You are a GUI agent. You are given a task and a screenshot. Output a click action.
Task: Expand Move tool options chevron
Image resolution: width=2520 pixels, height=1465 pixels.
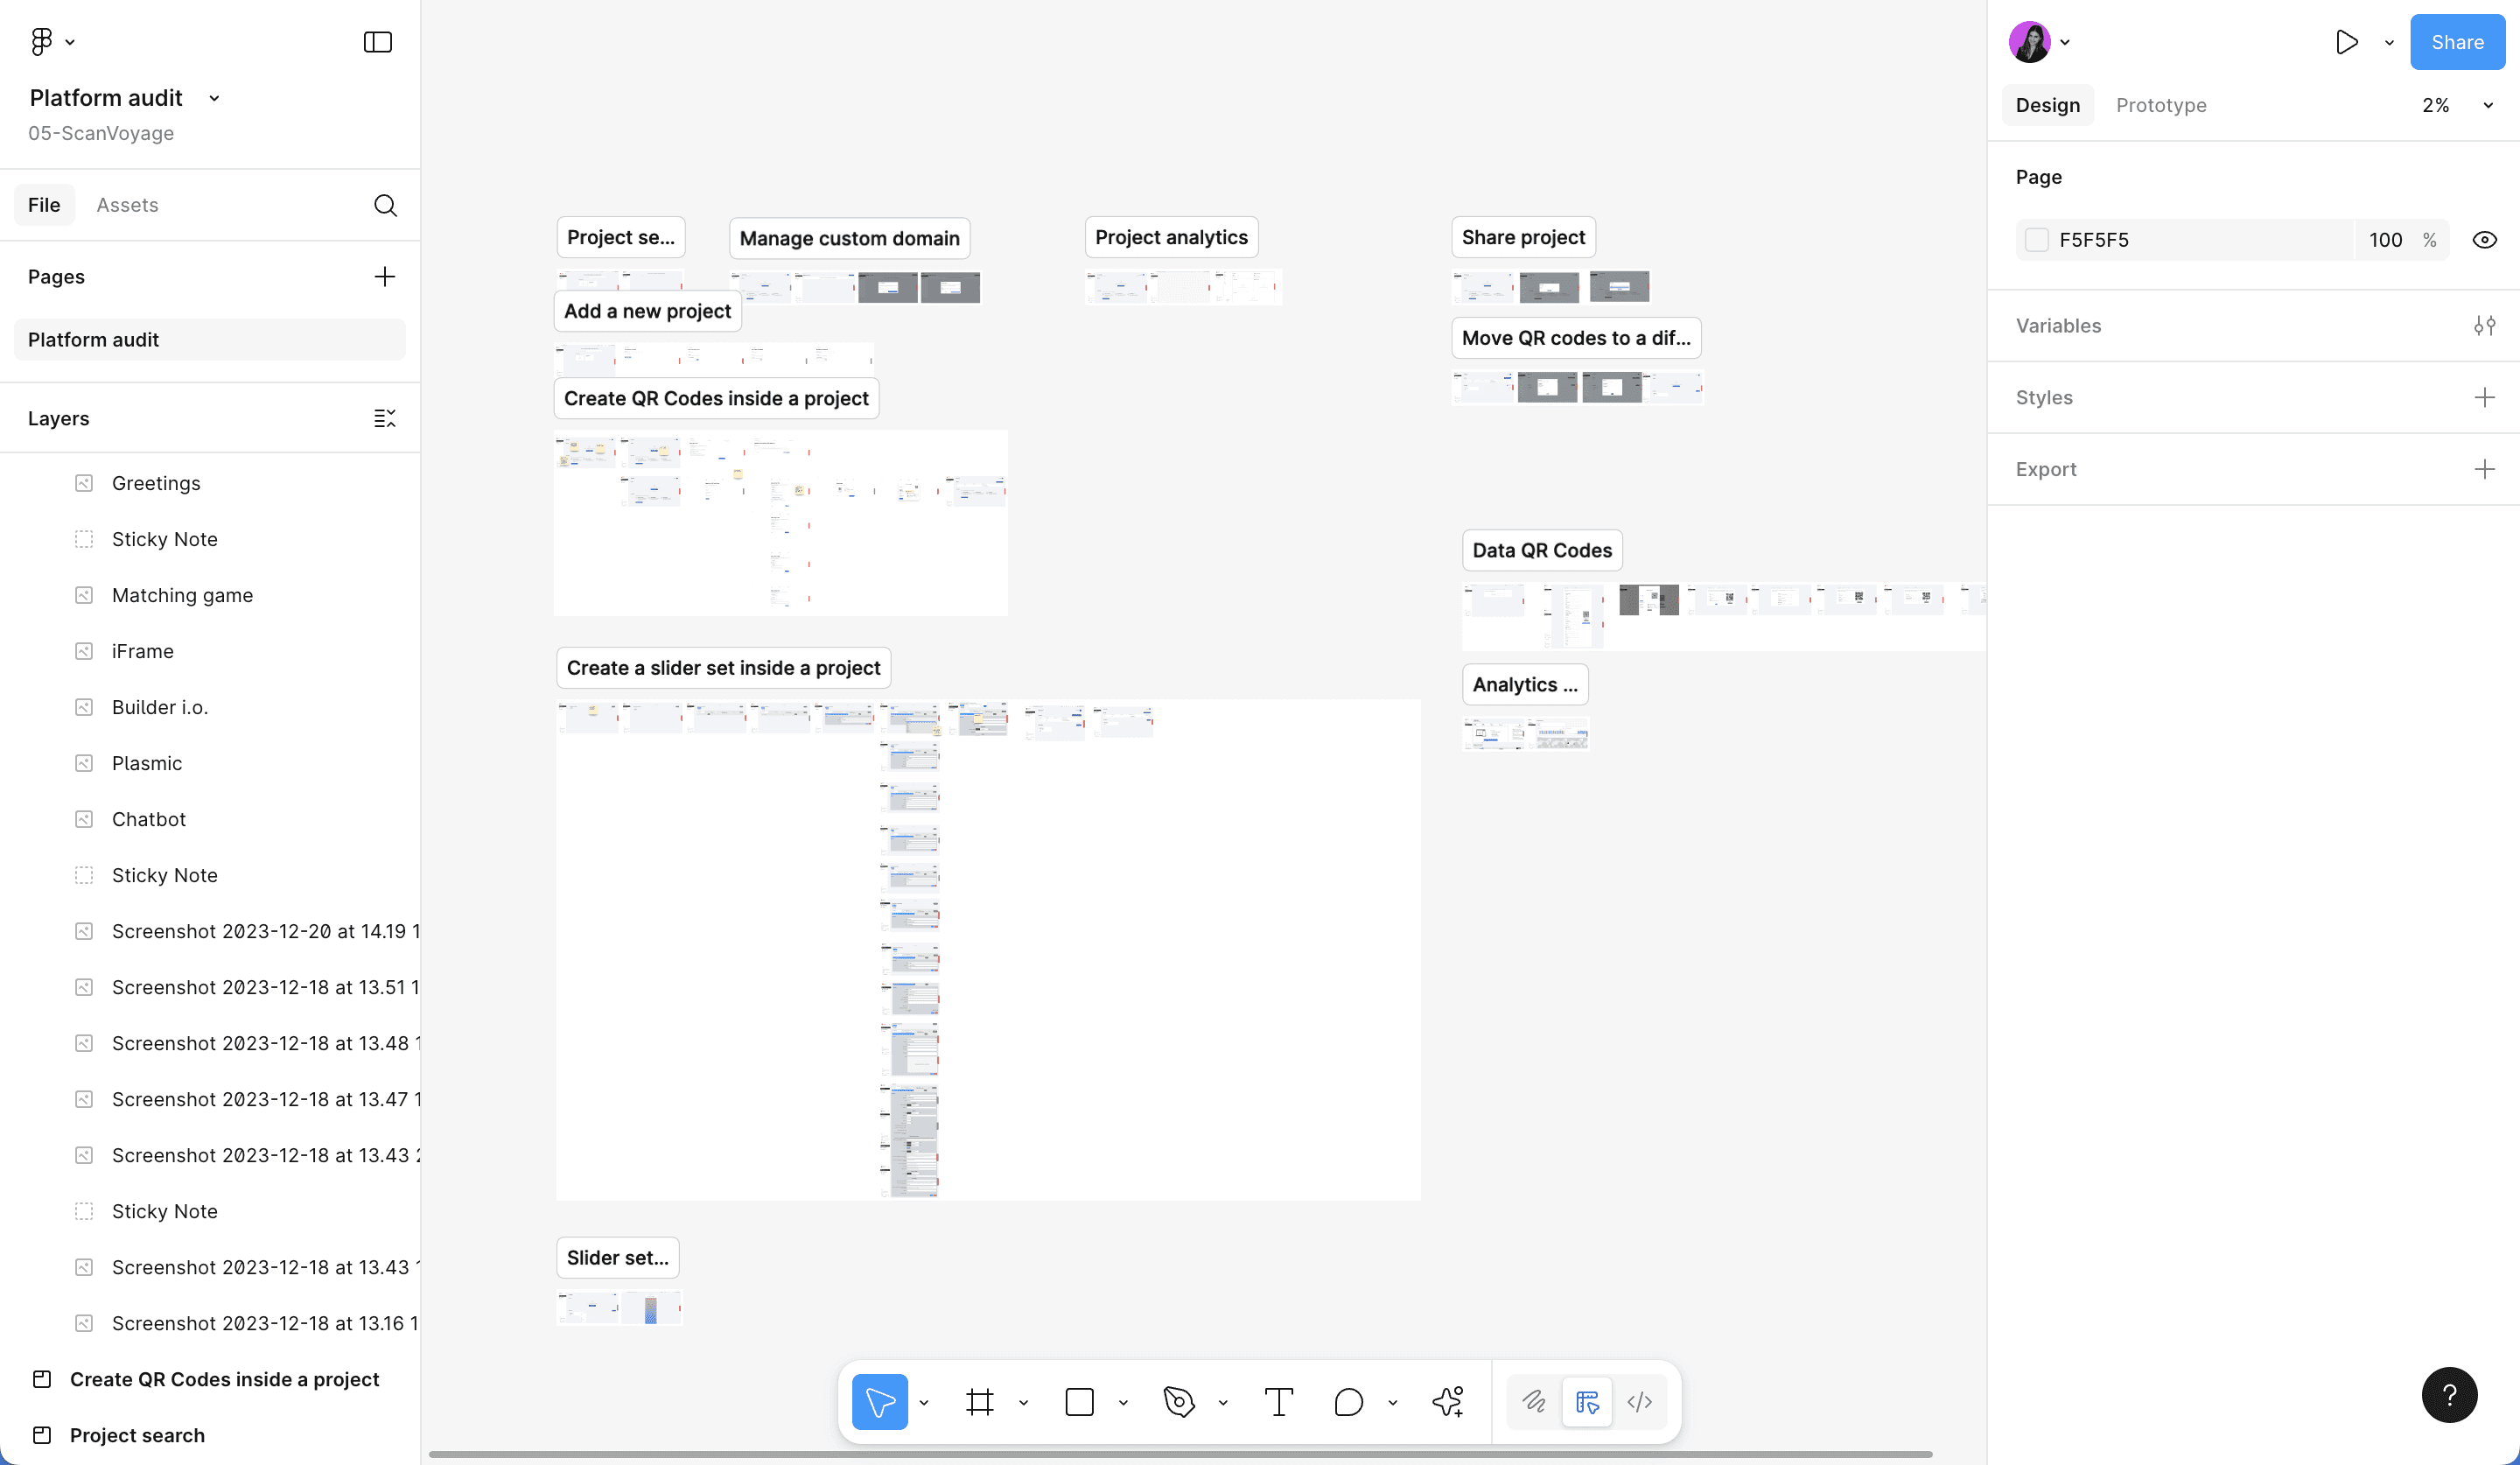pyautogui.click(x=924, y=1402)
